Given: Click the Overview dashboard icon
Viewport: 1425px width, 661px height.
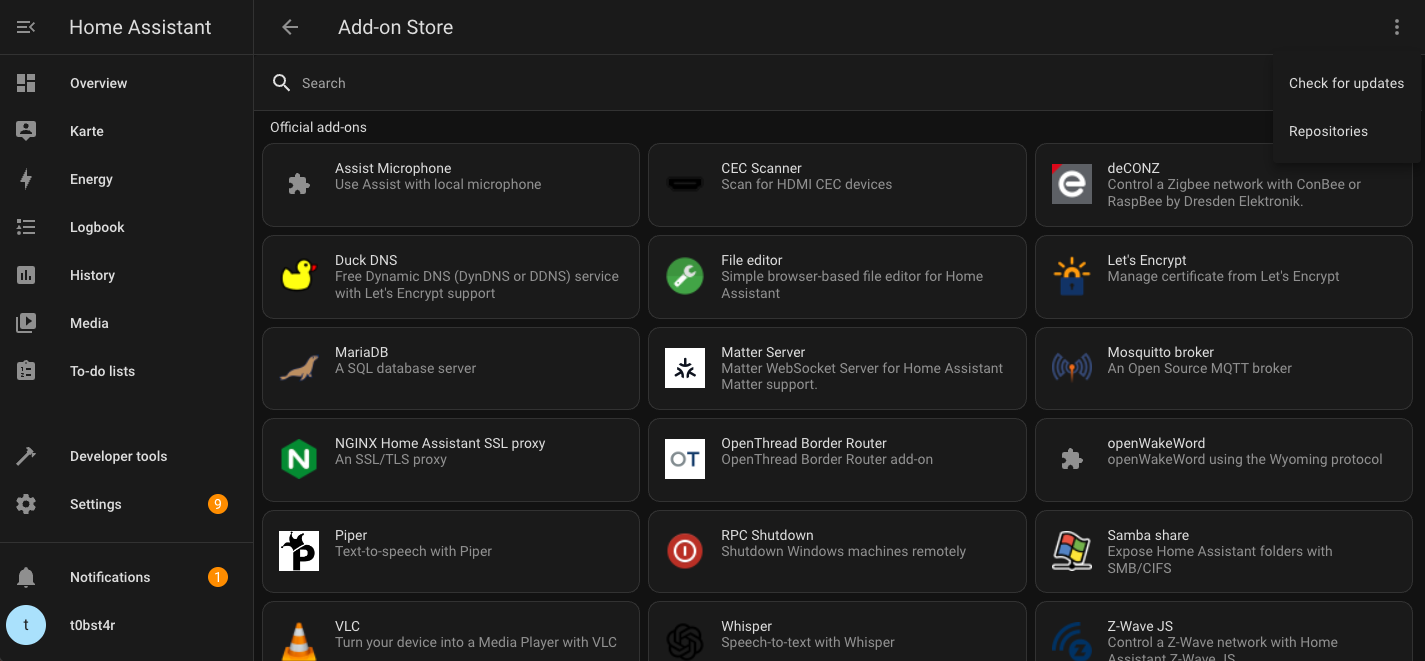Looking at the screenshot, I should click(26, 83).
